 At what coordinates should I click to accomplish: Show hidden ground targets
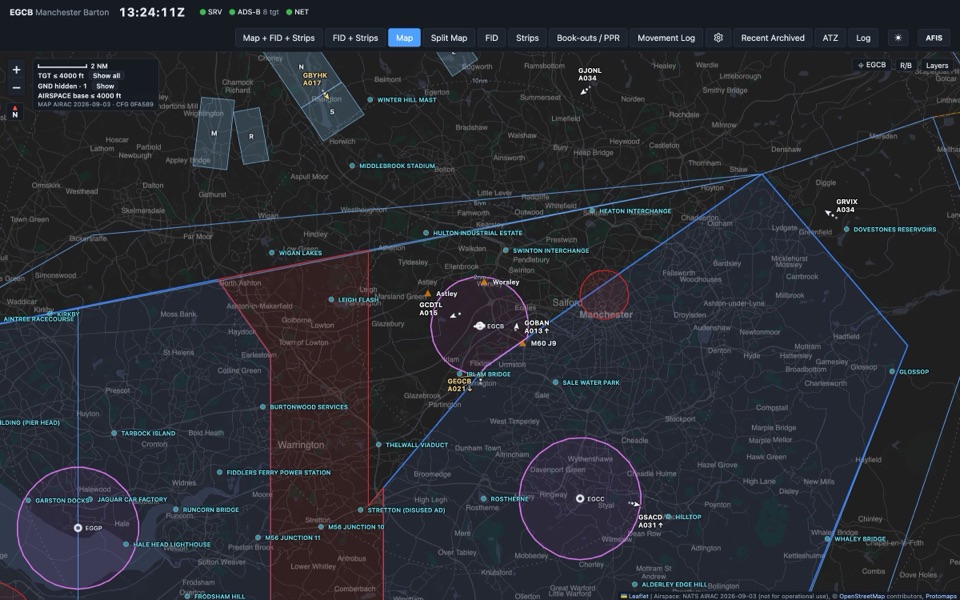[105, 86]
